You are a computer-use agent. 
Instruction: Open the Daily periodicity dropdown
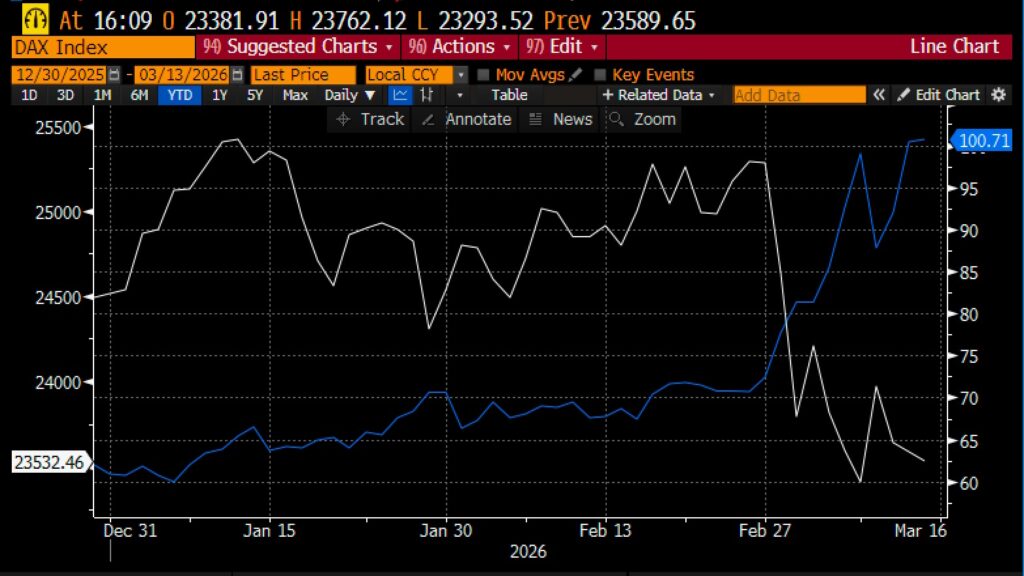pyautogui.click(x=350, y=95)
